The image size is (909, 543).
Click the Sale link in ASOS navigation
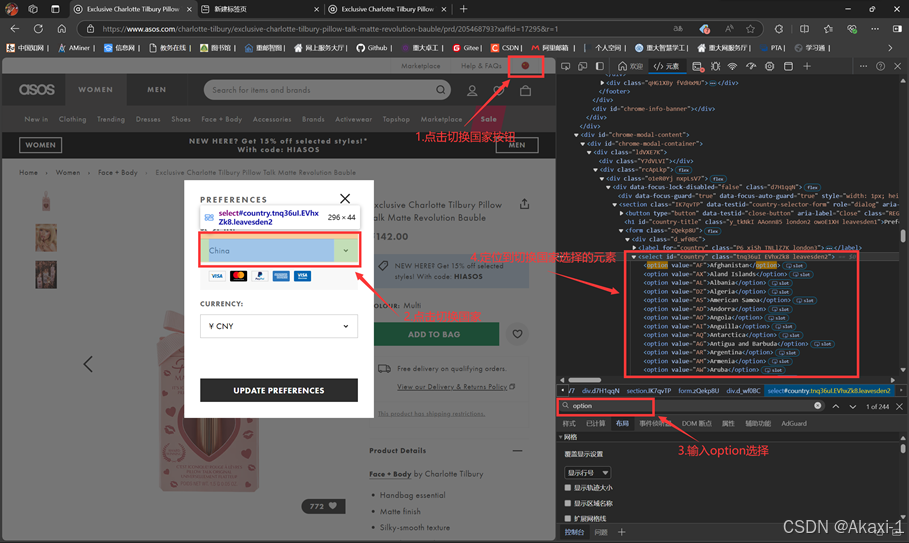pos(489,119)
